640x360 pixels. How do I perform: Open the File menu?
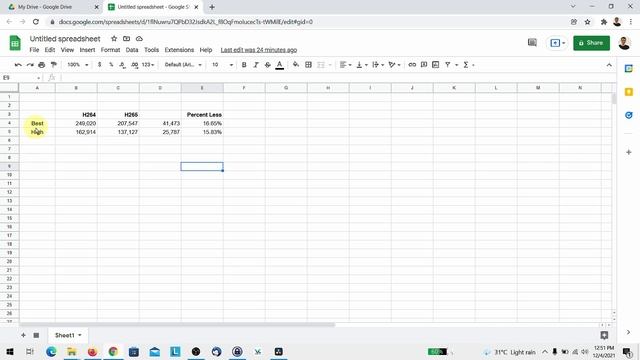pos(34,50)
